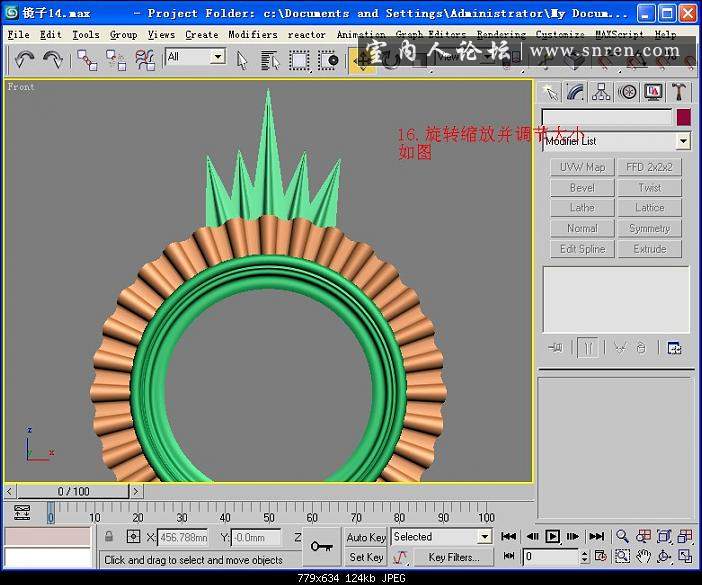Toggle Window/Crossing selection mode
The image size is (702, 585).
click(328, 60)
